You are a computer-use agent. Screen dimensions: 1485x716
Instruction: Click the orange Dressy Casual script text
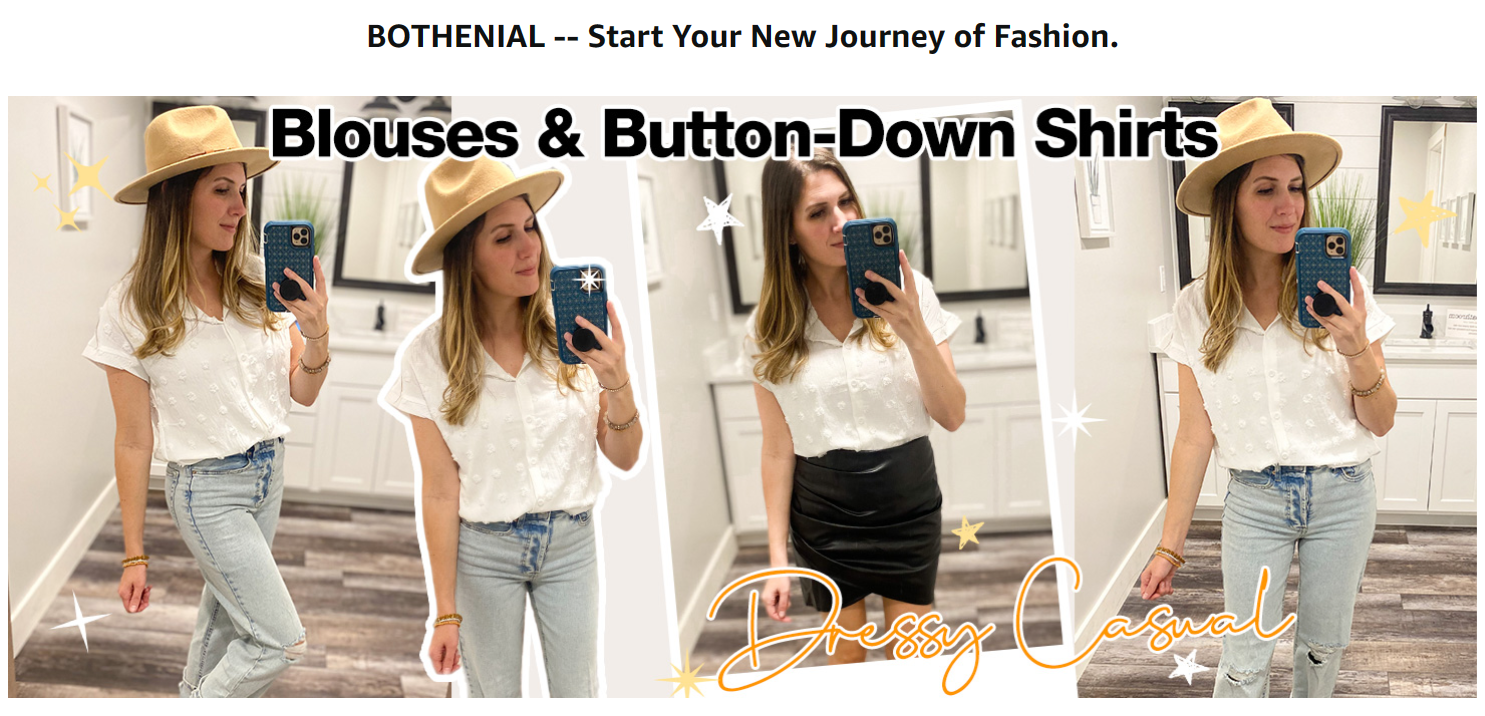point(1000,625)
